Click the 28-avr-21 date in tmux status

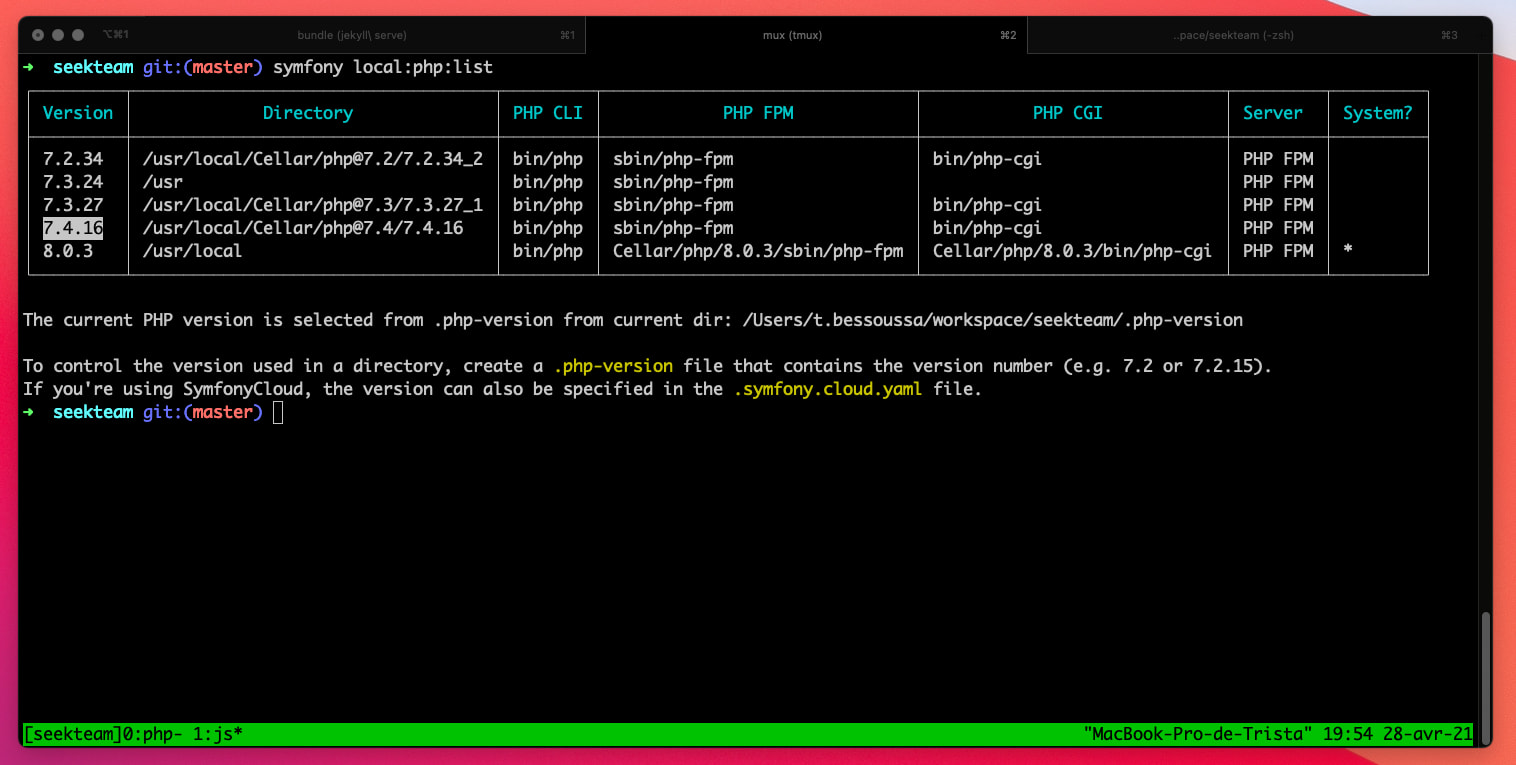click(x=1428, y=734)
